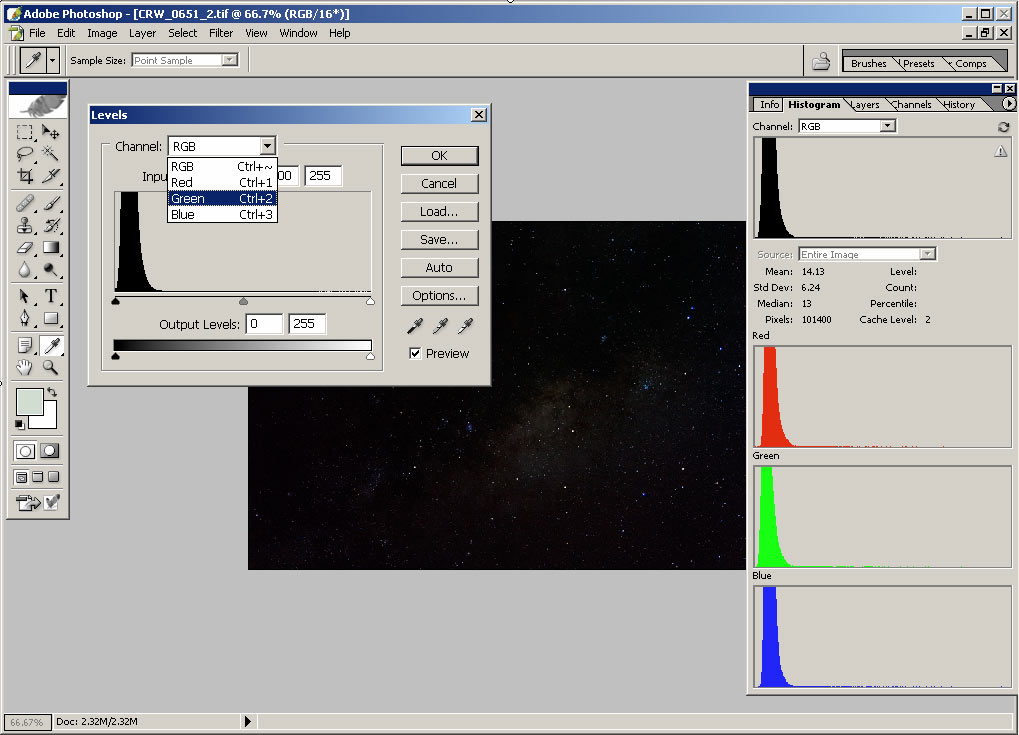Viewport: 1019px width, 735px height.
Task: Click the Auto button in Levels
Action: (x=439, y=268)
